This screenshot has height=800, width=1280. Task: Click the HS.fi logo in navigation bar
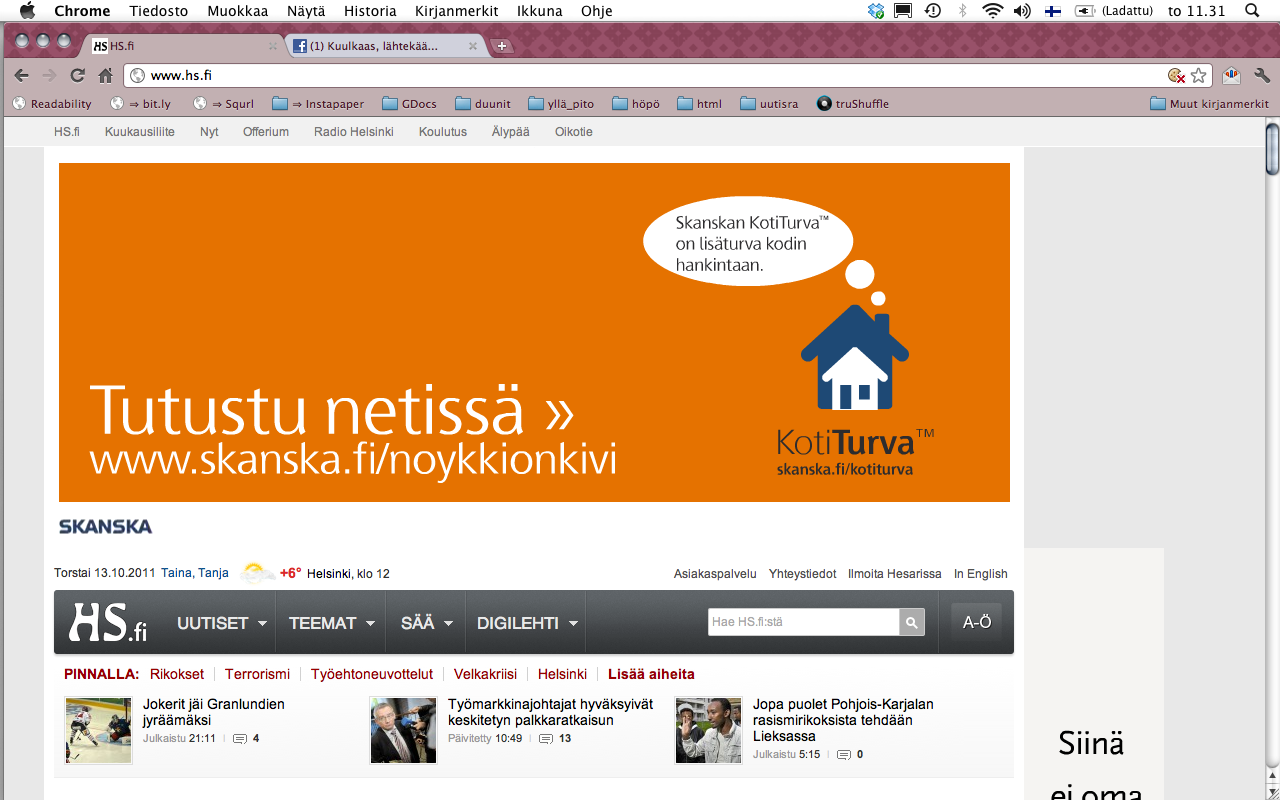tap(108, 622)
